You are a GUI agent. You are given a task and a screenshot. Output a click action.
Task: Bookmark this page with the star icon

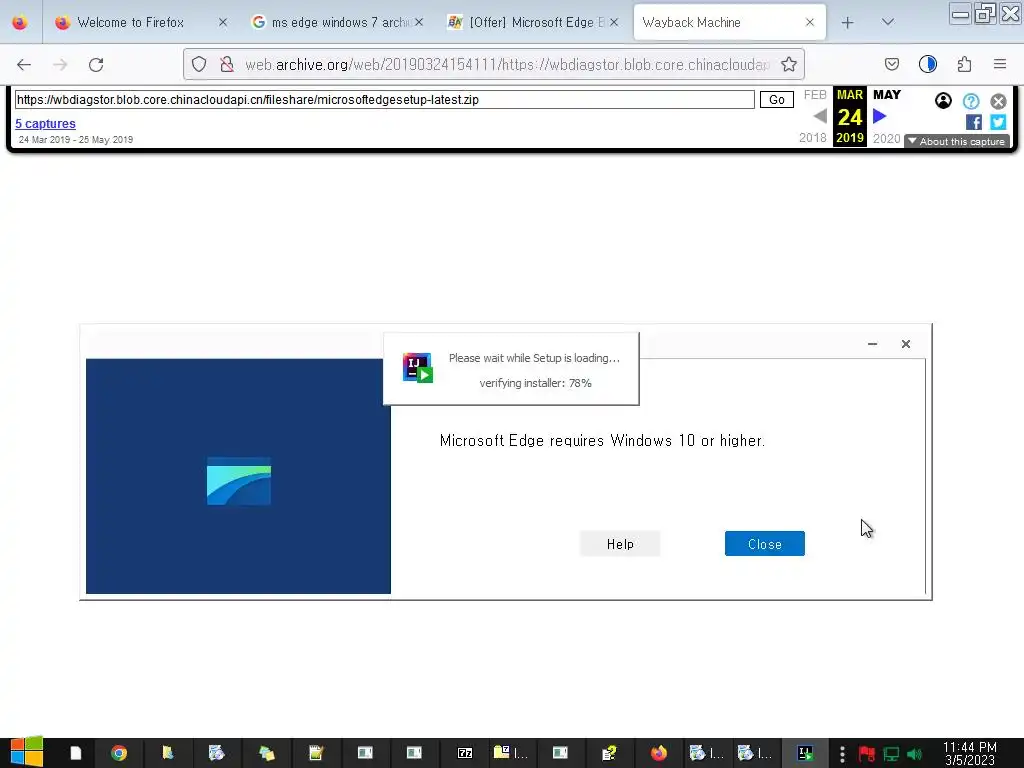point(789,64)
